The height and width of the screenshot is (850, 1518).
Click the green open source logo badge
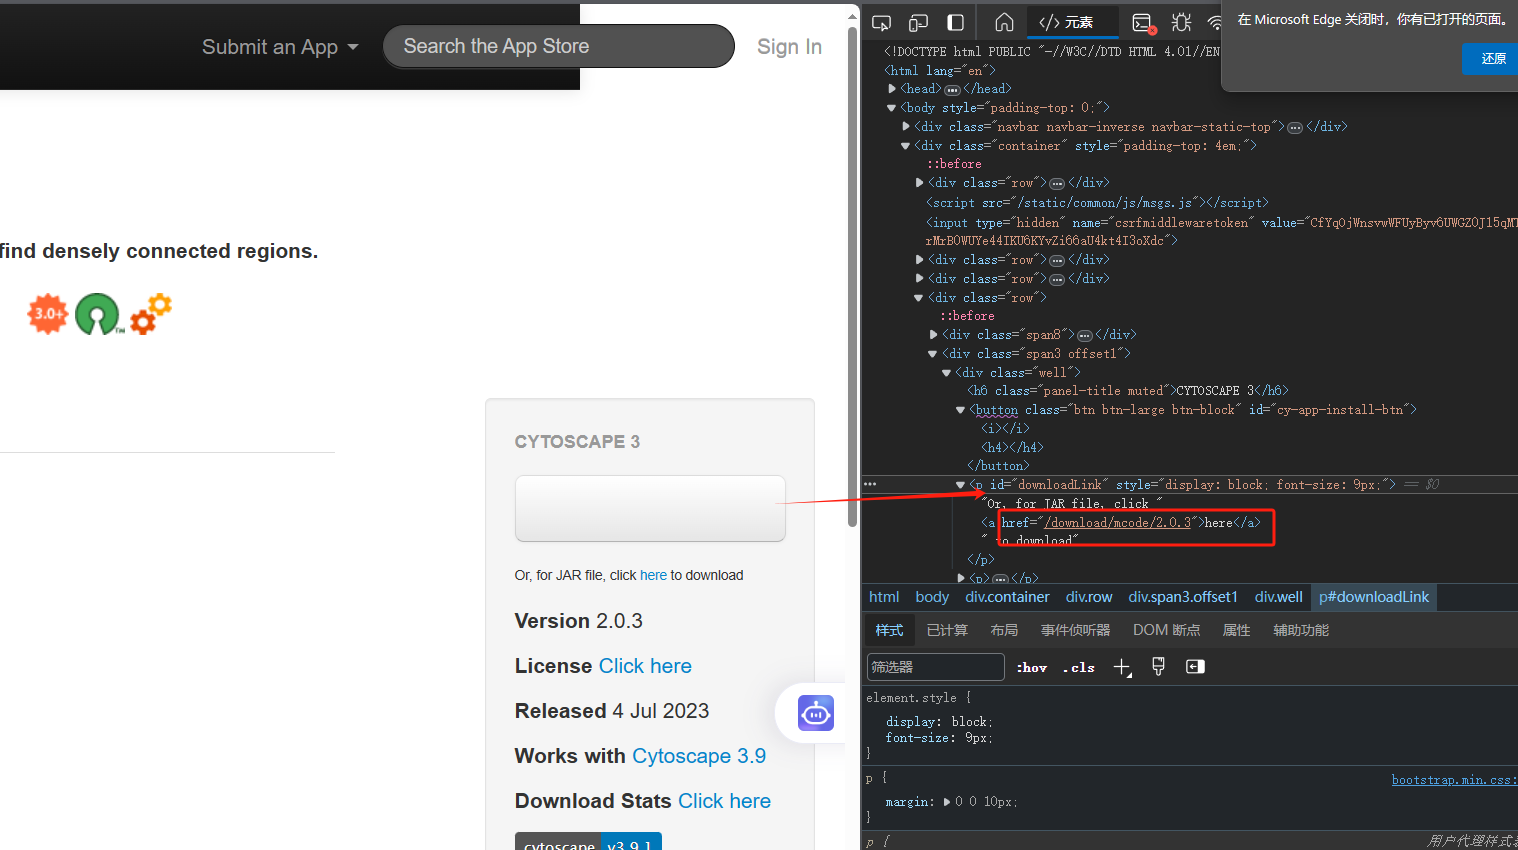(98, 314)
